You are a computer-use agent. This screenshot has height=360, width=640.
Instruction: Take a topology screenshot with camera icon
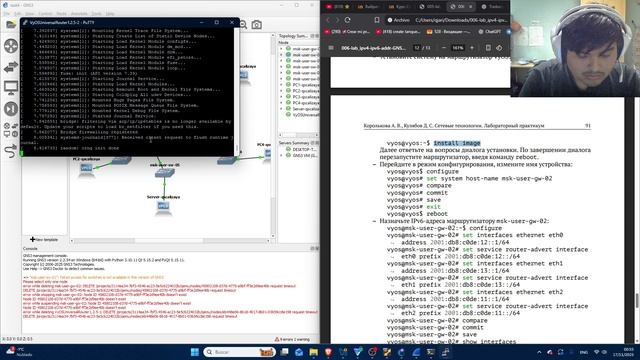(257, 25)
